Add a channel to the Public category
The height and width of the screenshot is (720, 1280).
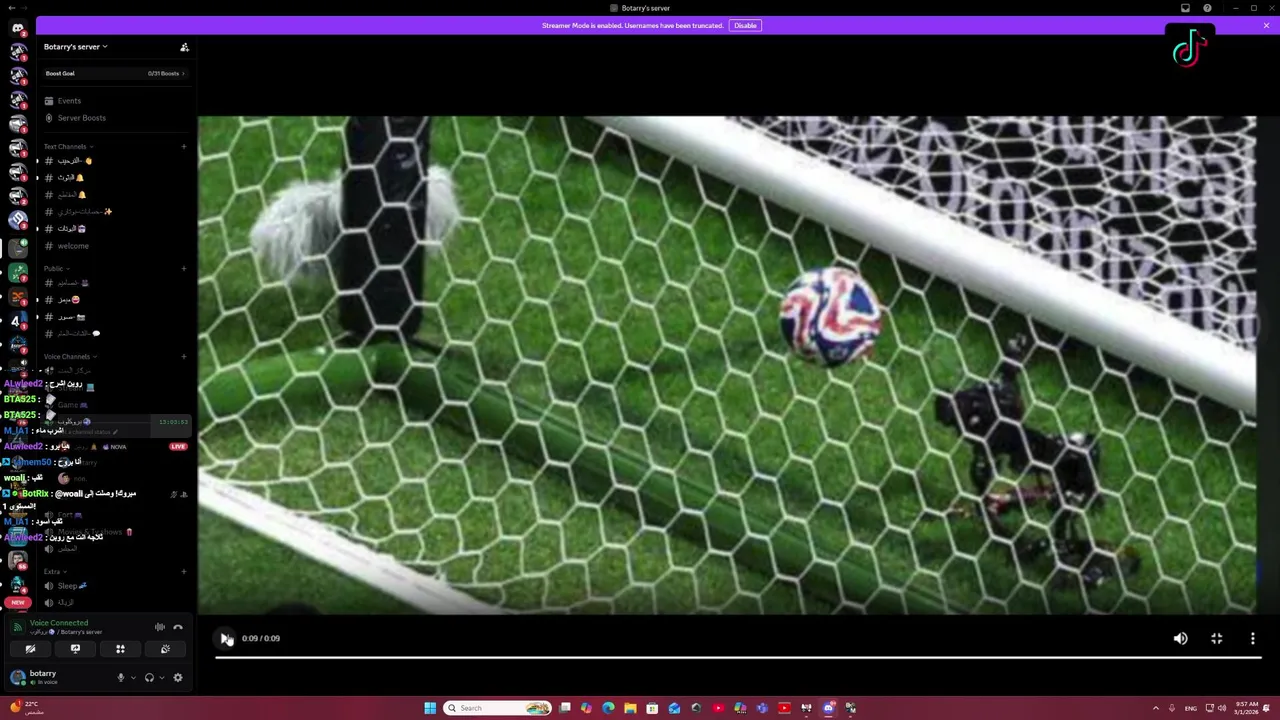click(184, 268)
